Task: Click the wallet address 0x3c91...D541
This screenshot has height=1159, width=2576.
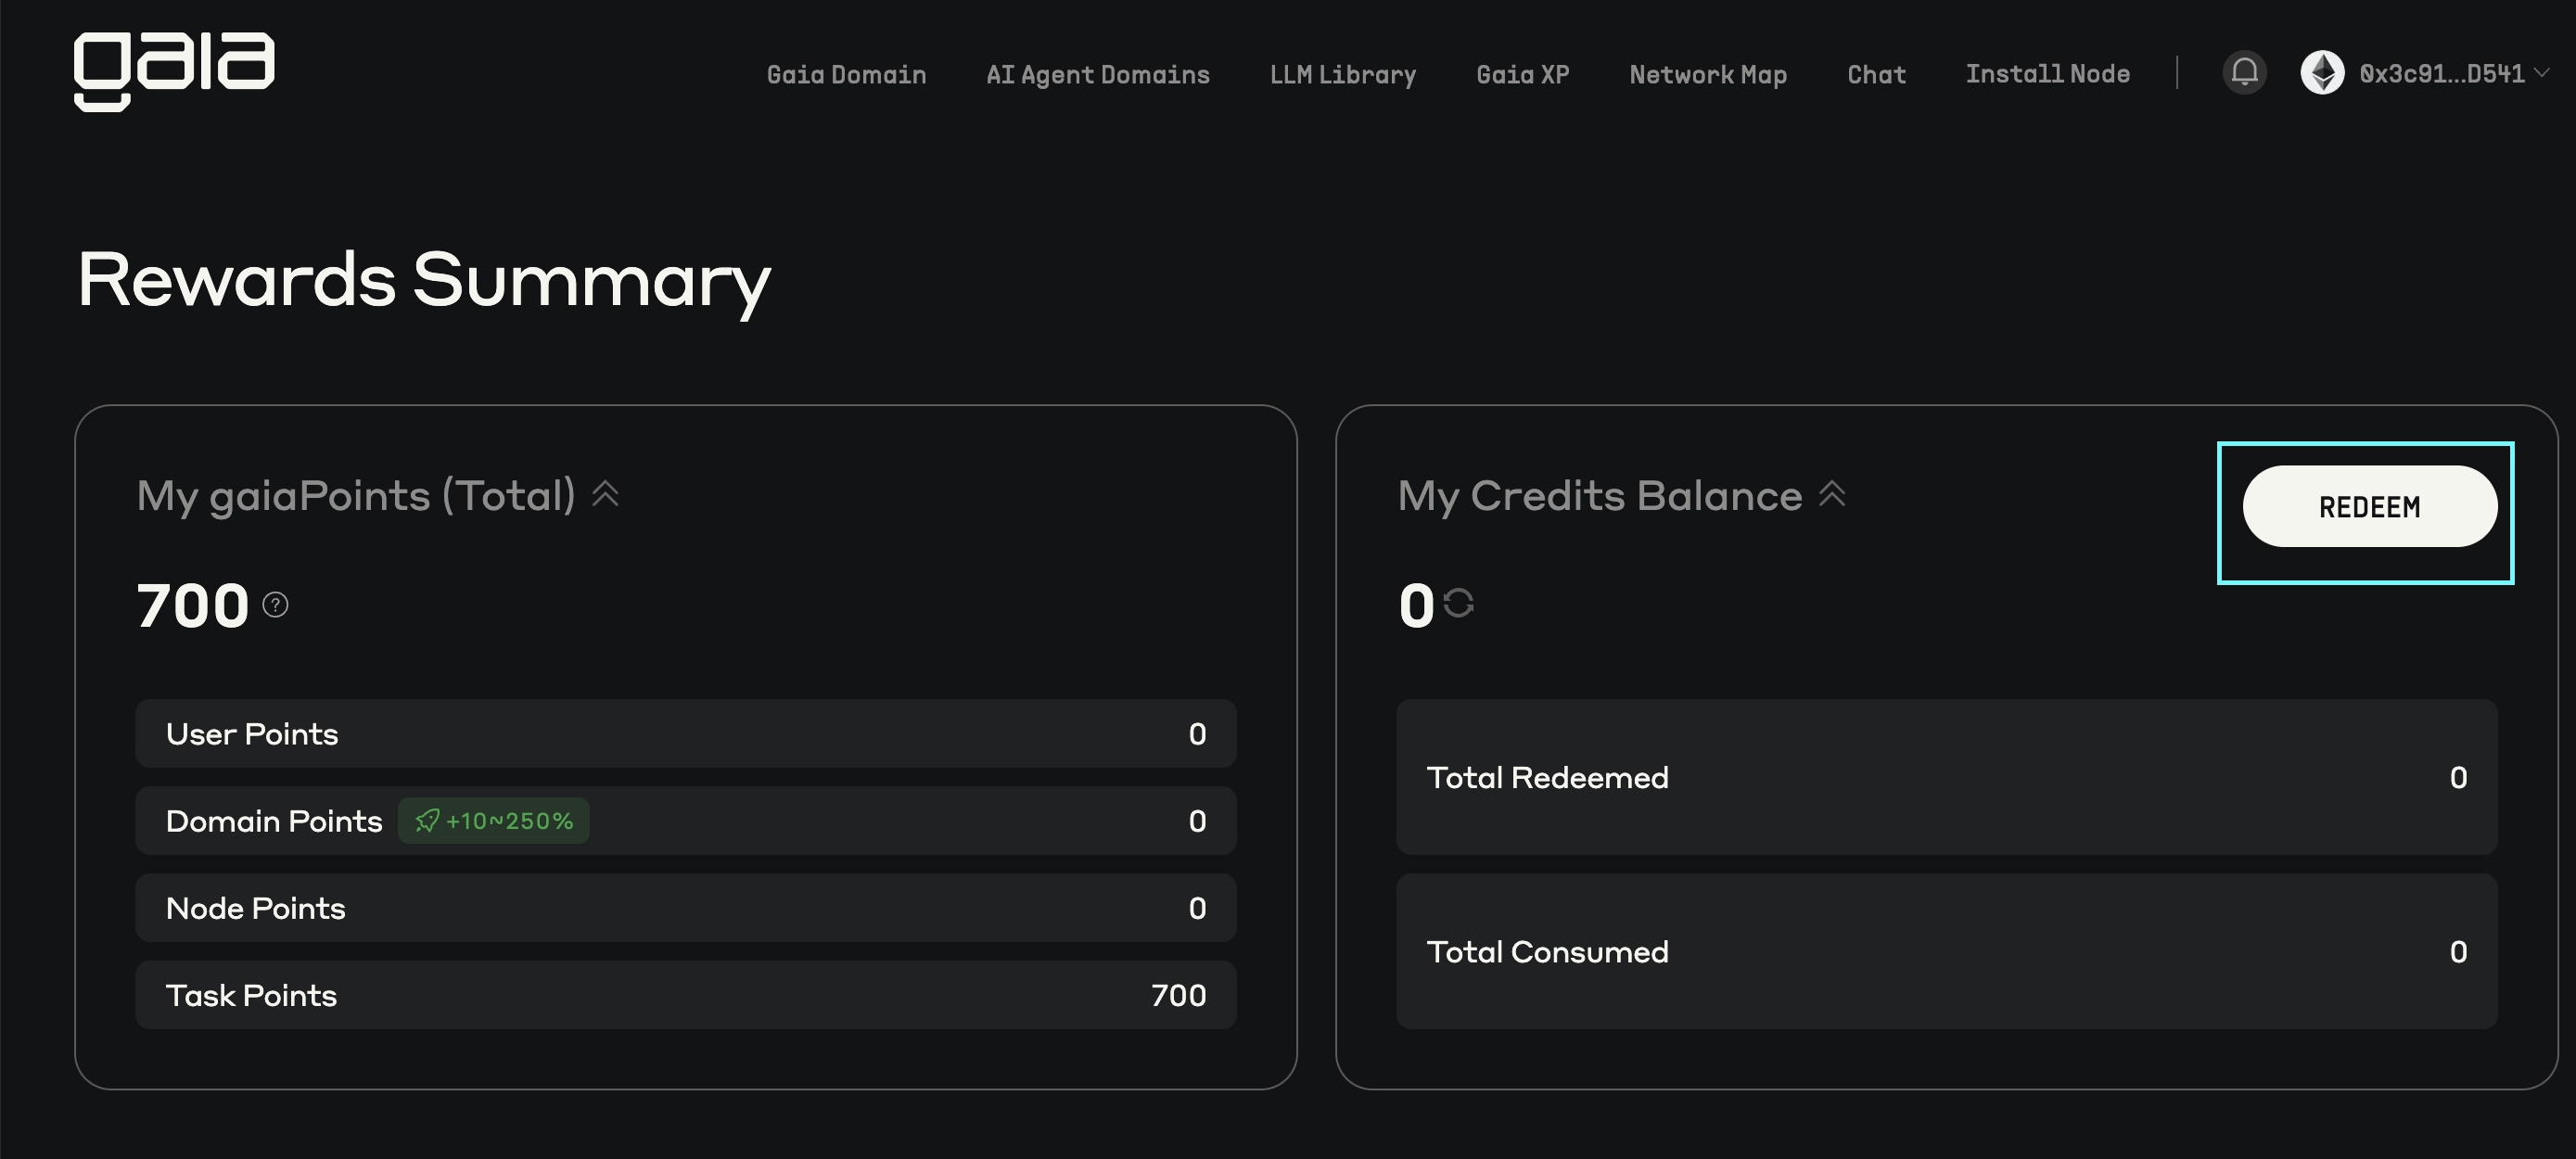Action: click(2442, 74)
